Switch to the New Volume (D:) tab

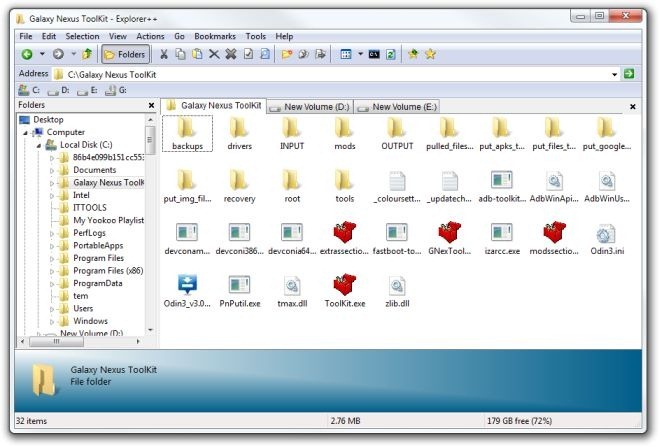pos(310,107)
